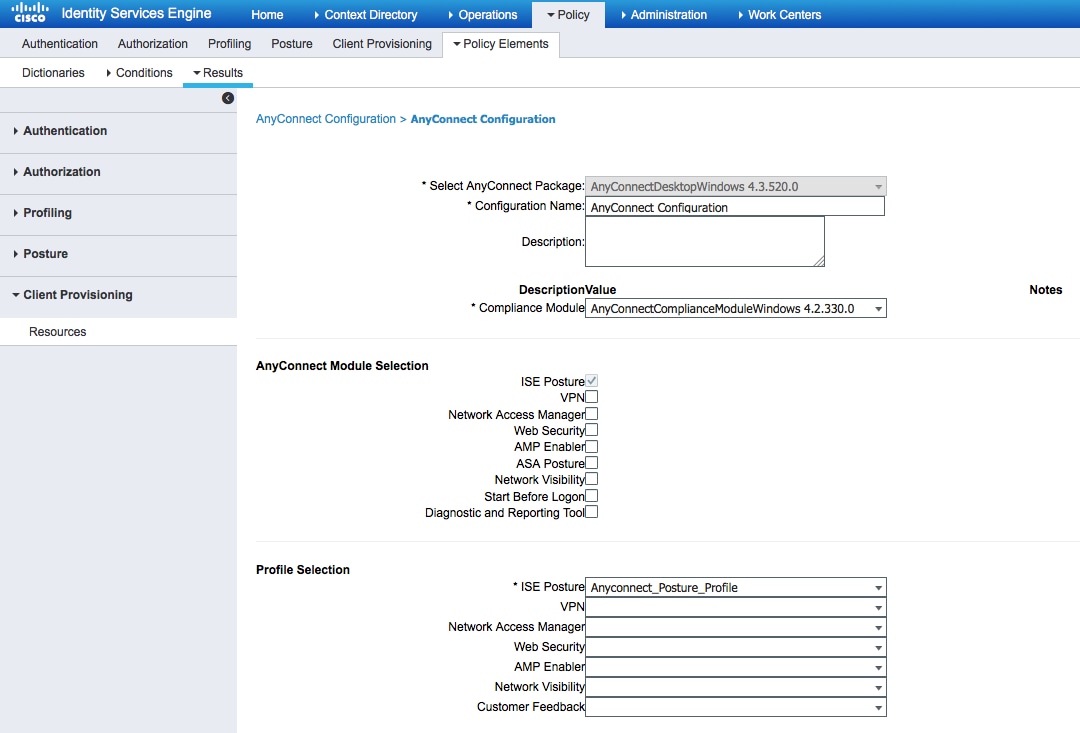Open the ISE Posture profile dropdown
1080x733 pixels.
(x=736, y=587)
